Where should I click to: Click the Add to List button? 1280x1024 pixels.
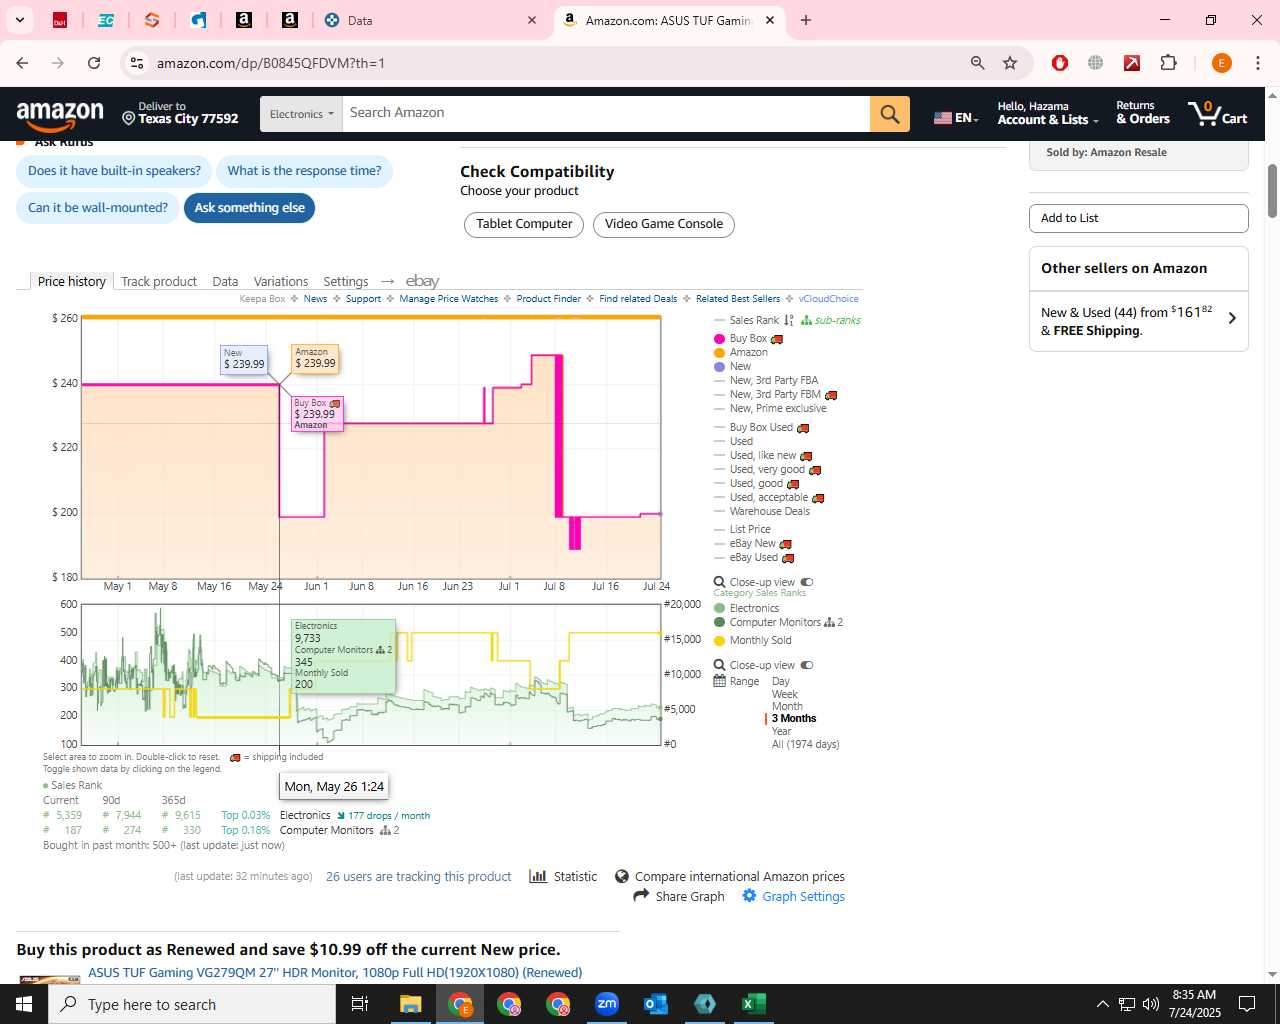(x=1138, y=218)
